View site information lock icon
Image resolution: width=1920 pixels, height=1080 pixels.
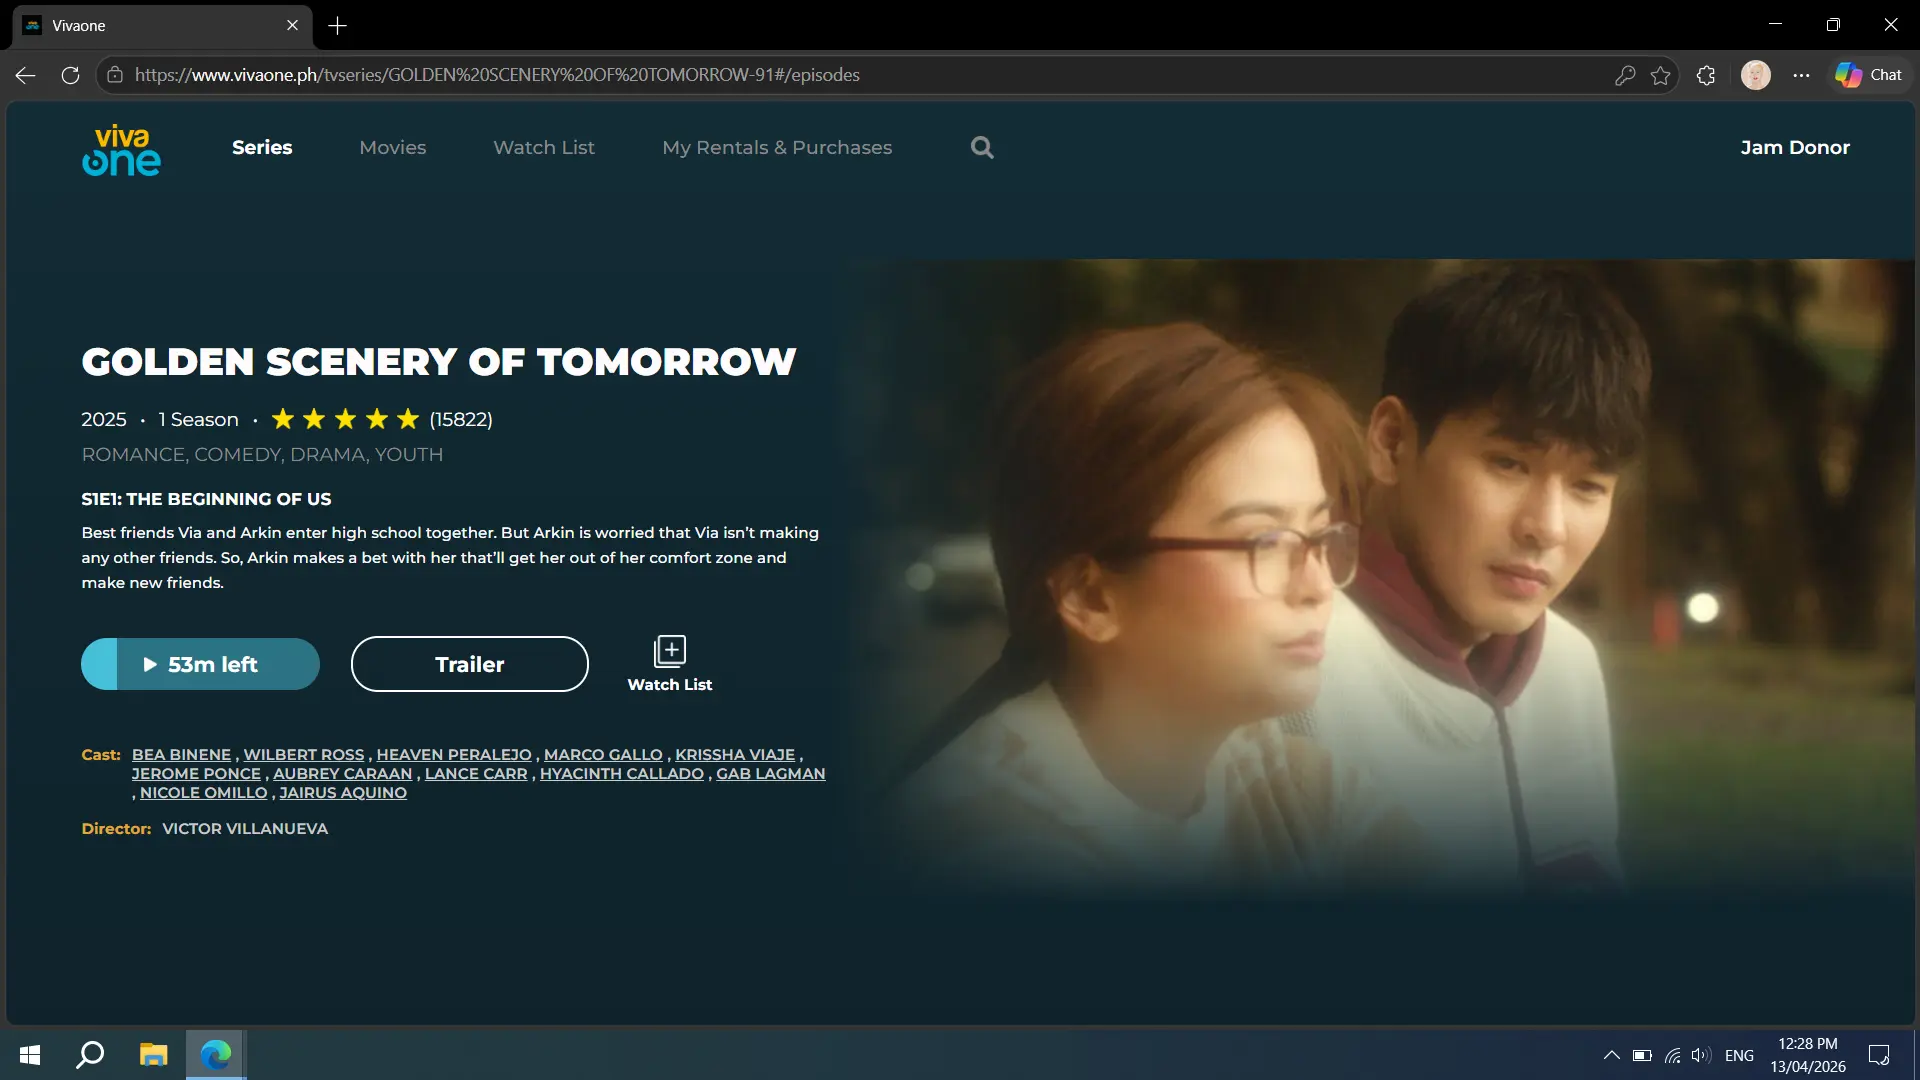pos(115,75)
